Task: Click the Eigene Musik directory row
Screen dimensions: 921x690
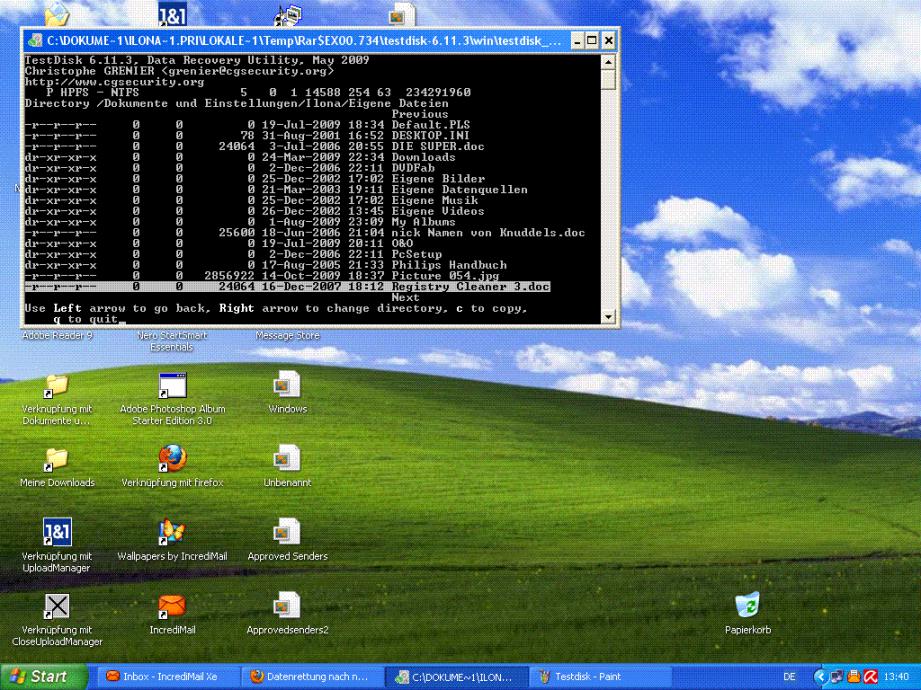Action: [251, 200]
